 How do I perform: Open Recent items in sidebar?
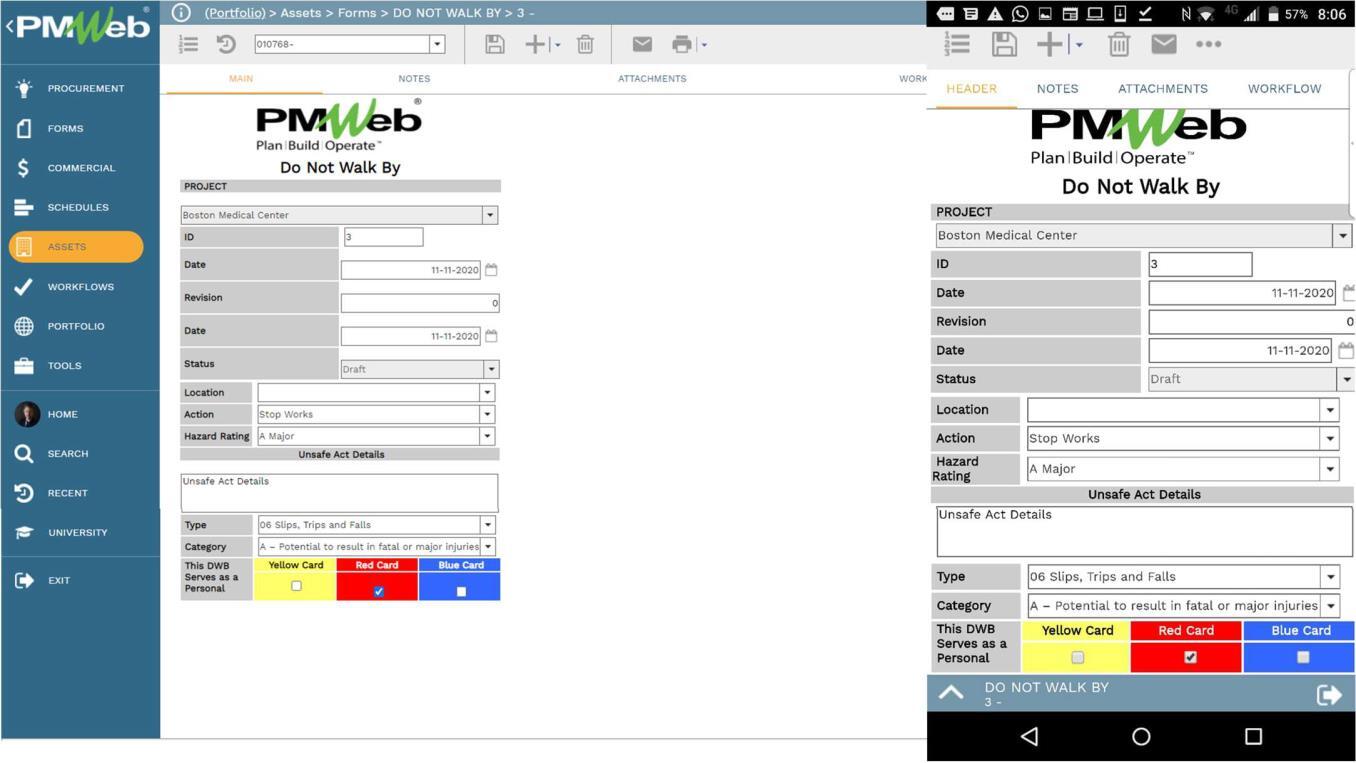click(x=52, y=493)
